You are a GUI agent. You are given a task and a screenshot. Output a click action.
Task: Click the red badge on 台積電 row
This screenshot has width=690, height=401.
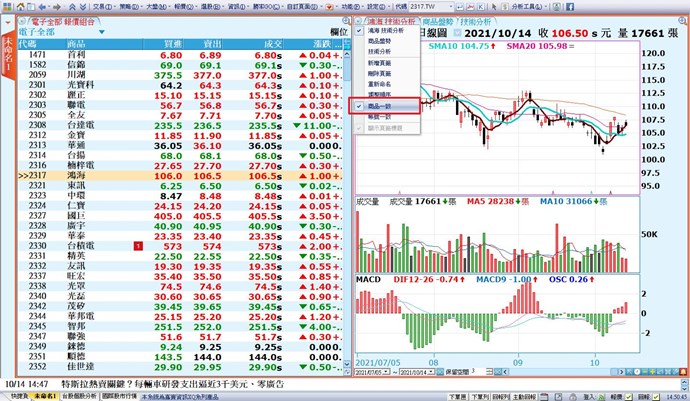[x=138, y=246]
